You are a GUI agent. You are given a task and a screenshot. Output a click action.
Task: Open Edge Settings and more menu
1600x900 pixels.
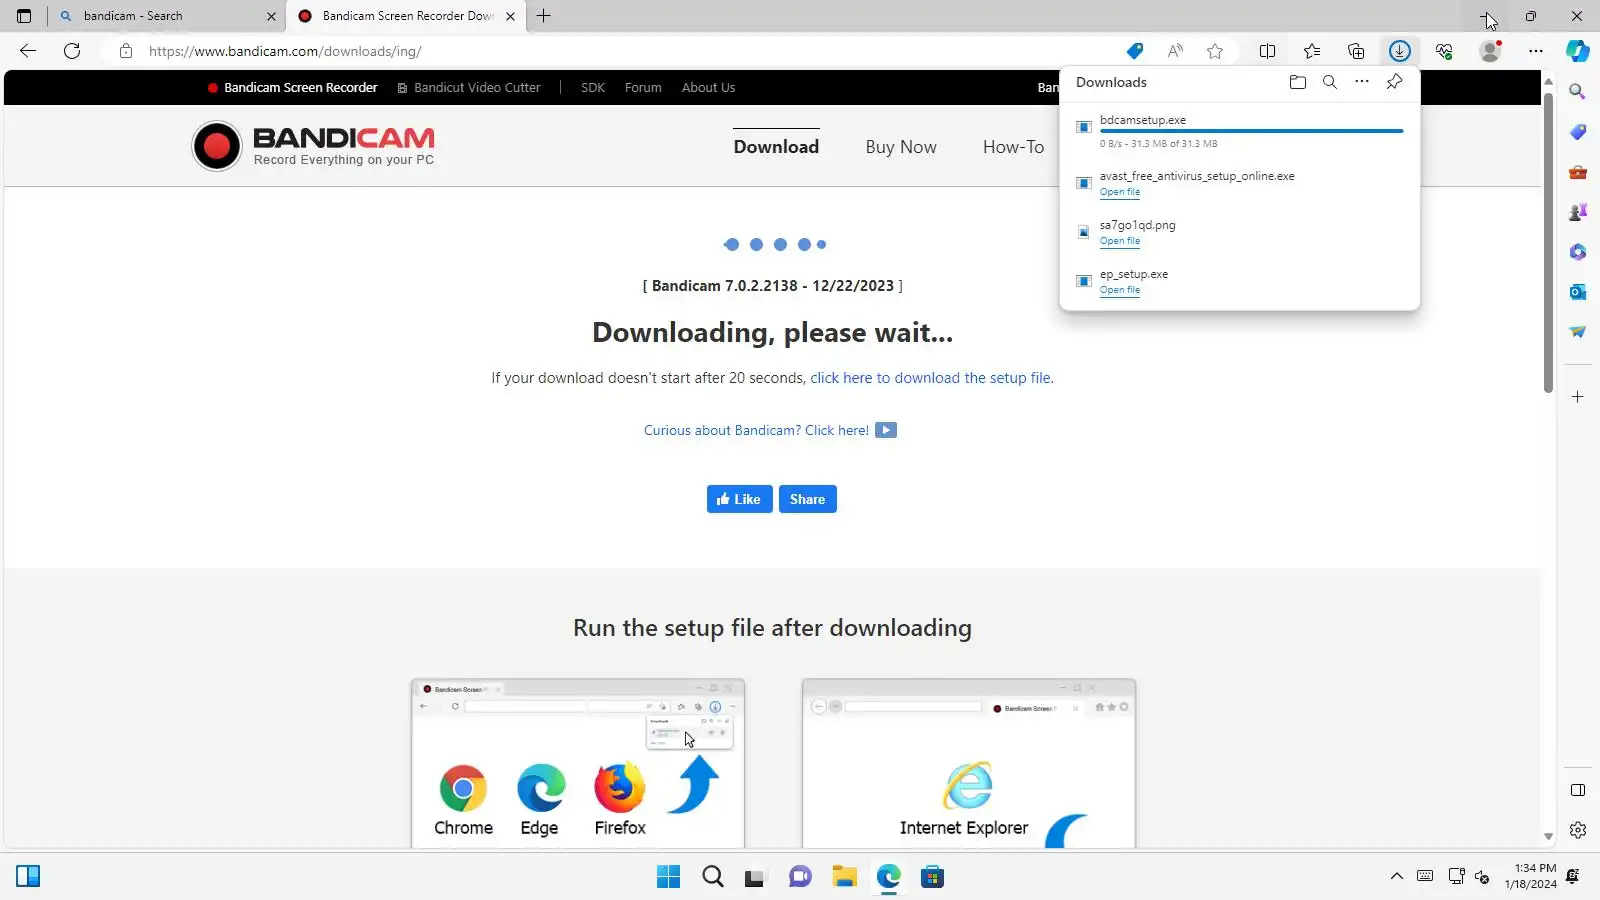click(x=1536, y=51)
